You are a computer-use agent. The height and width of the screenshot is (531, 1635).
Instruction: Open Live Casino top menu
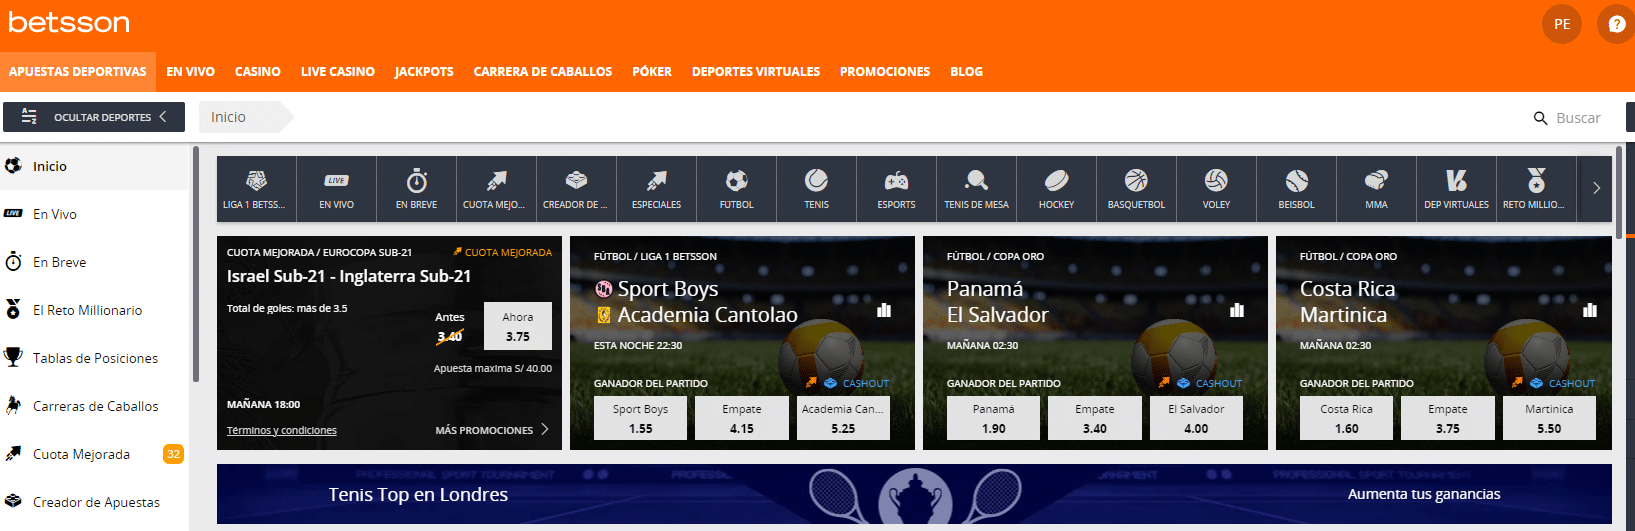tap(338, 72)
